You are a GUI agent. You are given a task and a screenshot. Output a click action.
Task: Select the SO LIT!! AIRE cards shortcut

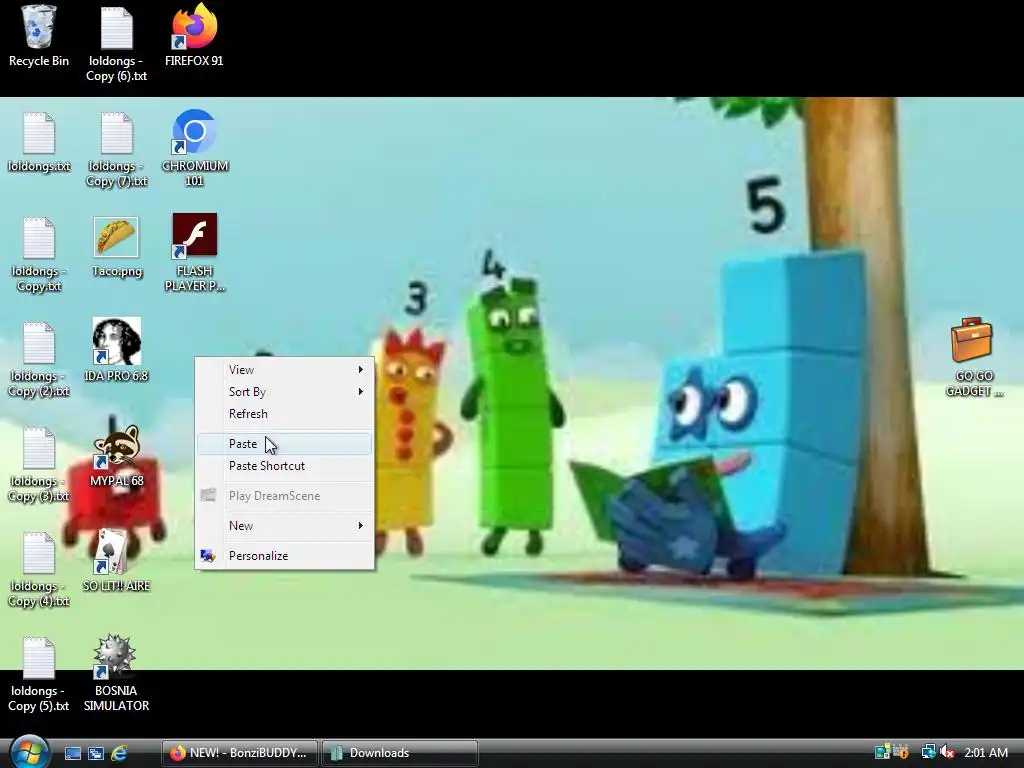click(116, 561)
